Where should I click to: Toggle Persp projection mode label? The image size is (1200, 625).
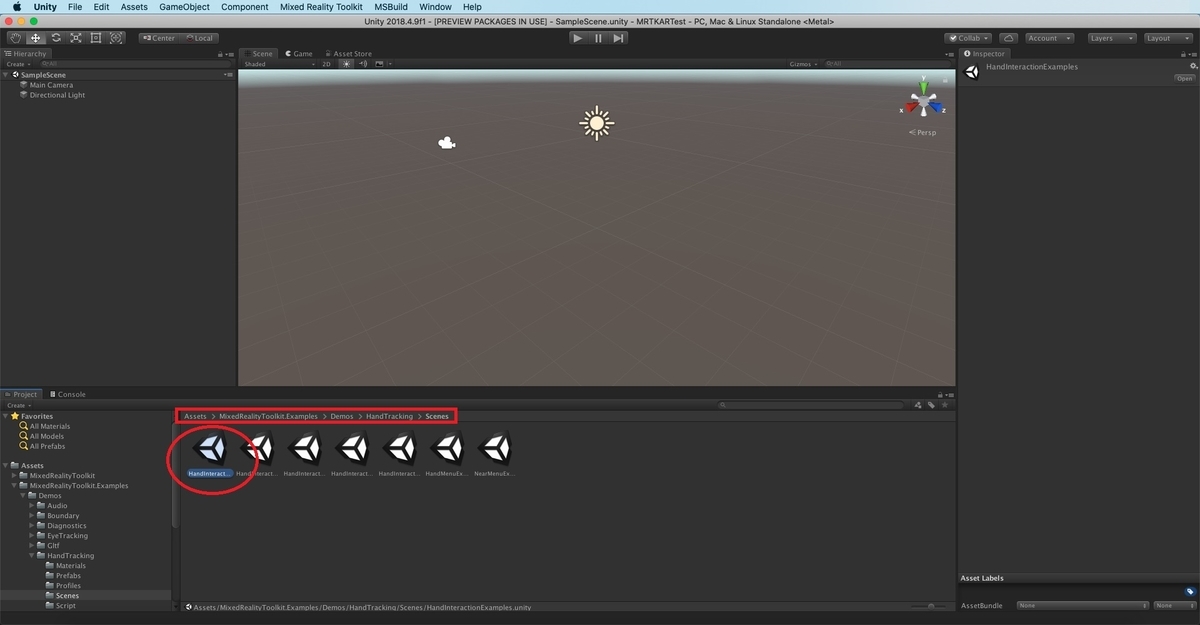[x=925, y=132]
